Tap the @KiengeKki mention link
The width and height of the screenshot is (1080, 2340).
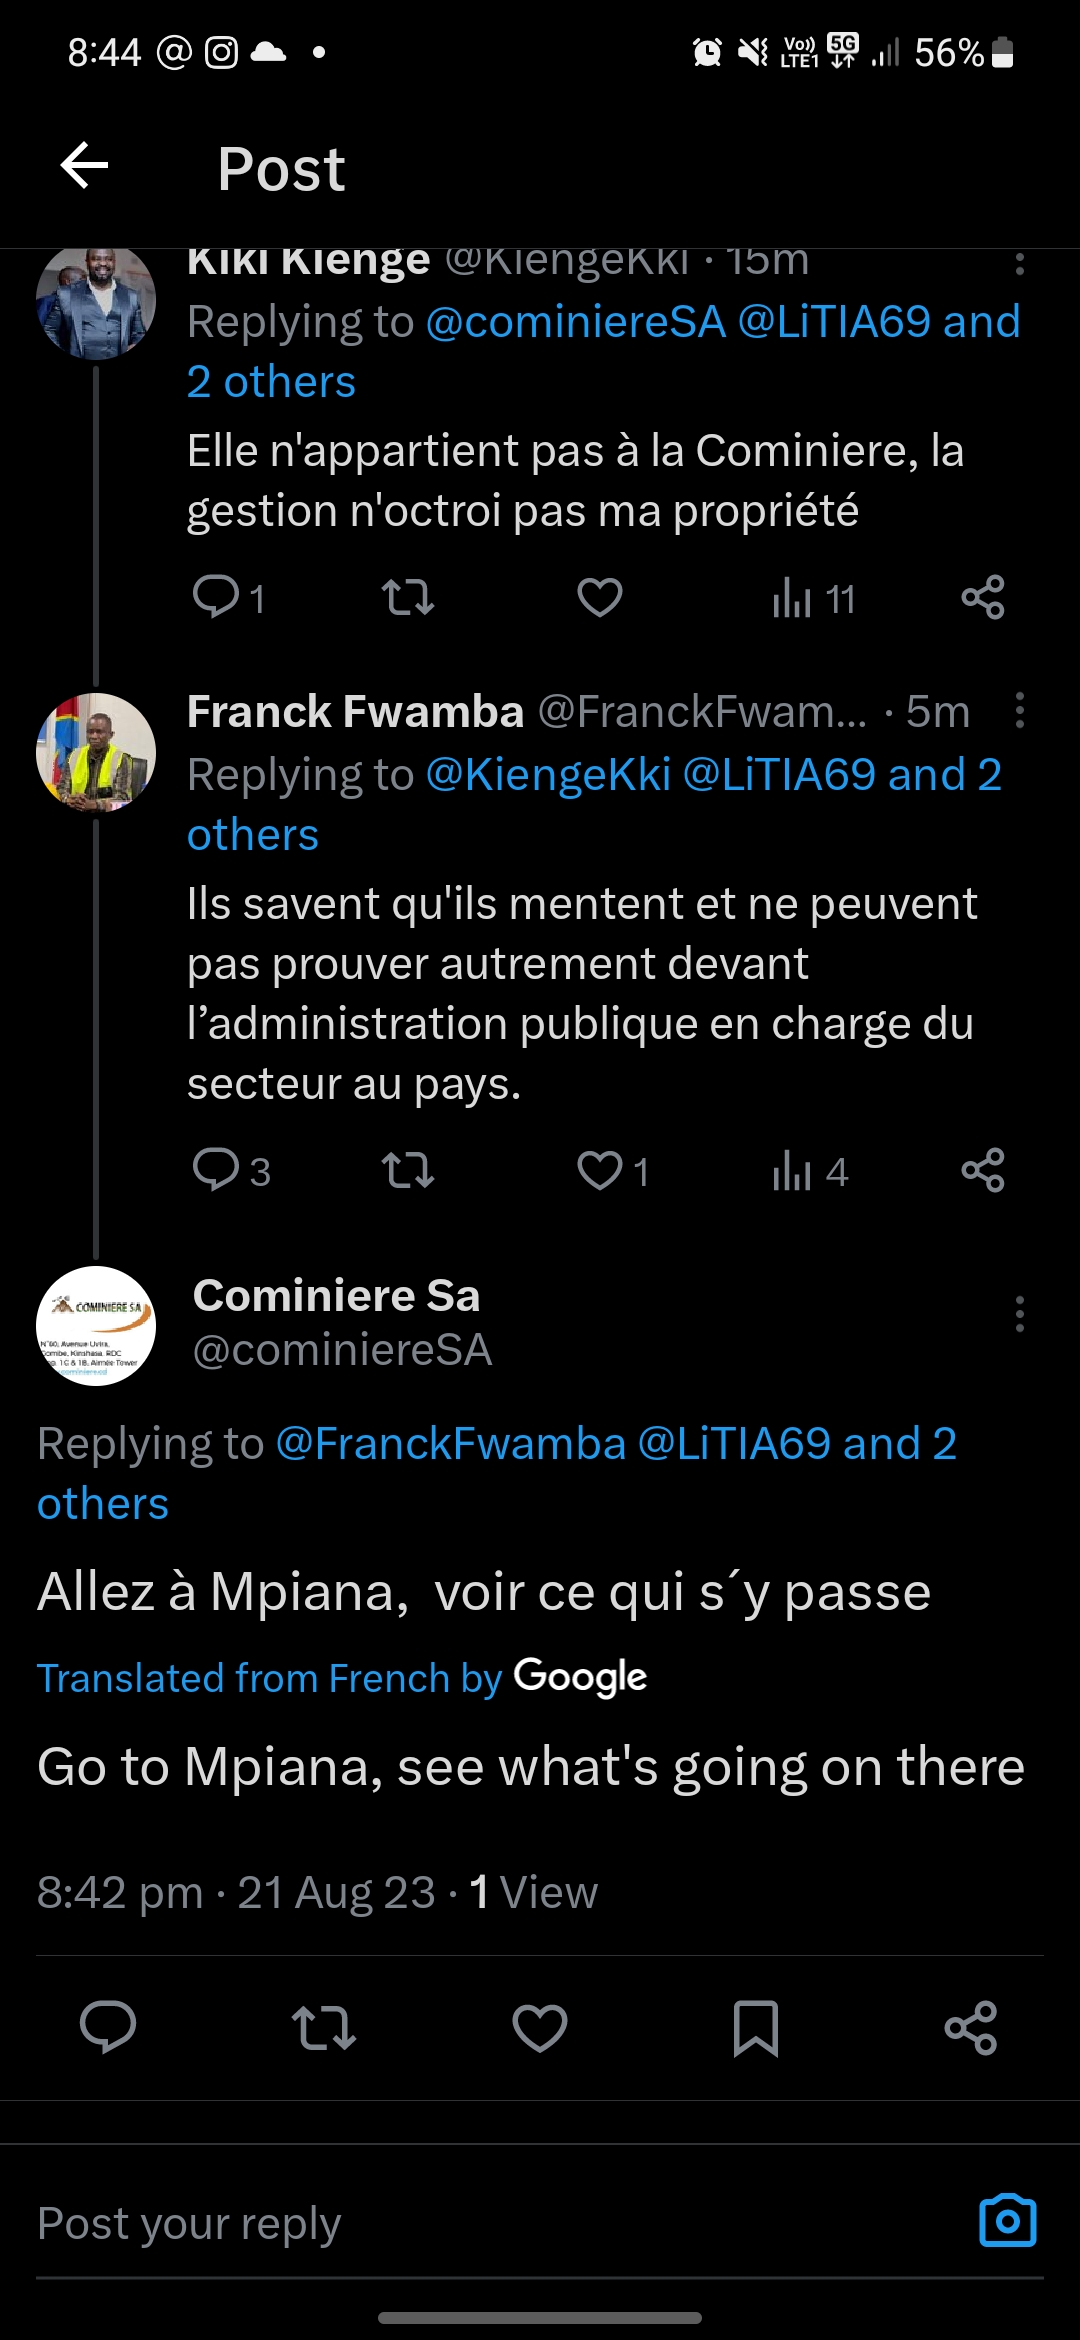[x=548, y=775]
